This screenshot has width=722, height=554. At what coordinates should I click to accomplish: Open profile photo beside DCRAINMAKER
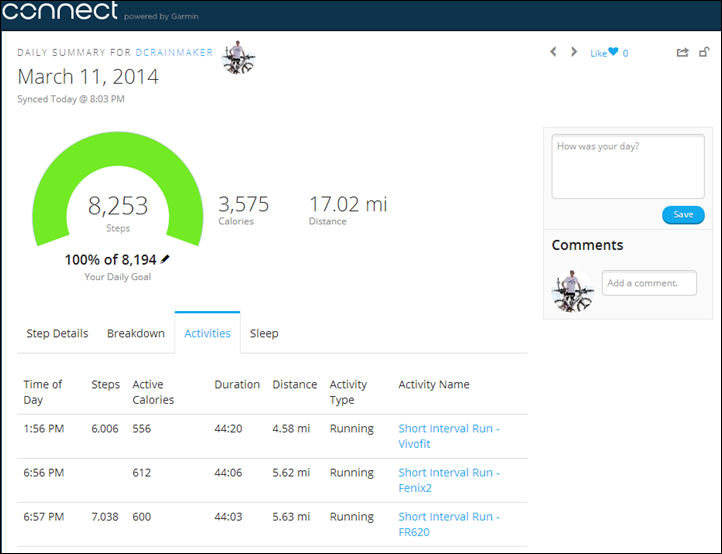tap(238, 58)
